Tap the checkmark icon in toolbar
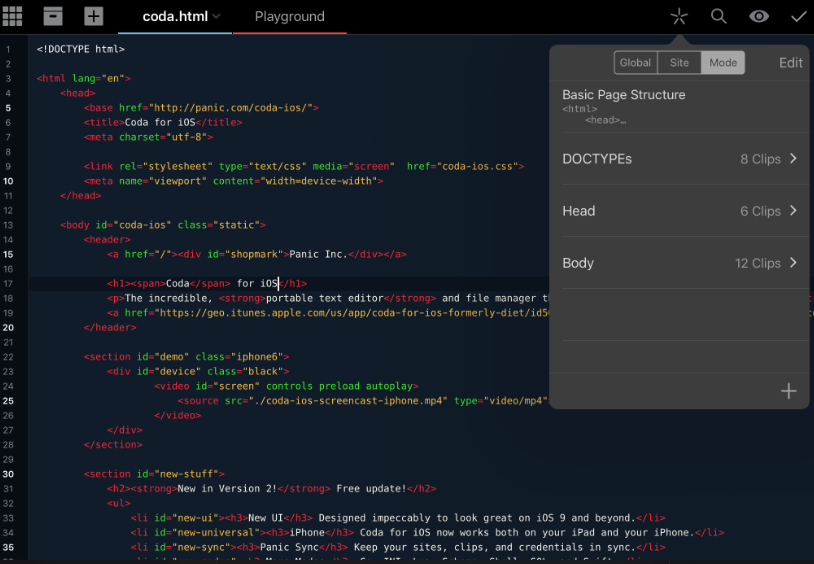 [x=798, y=16]
